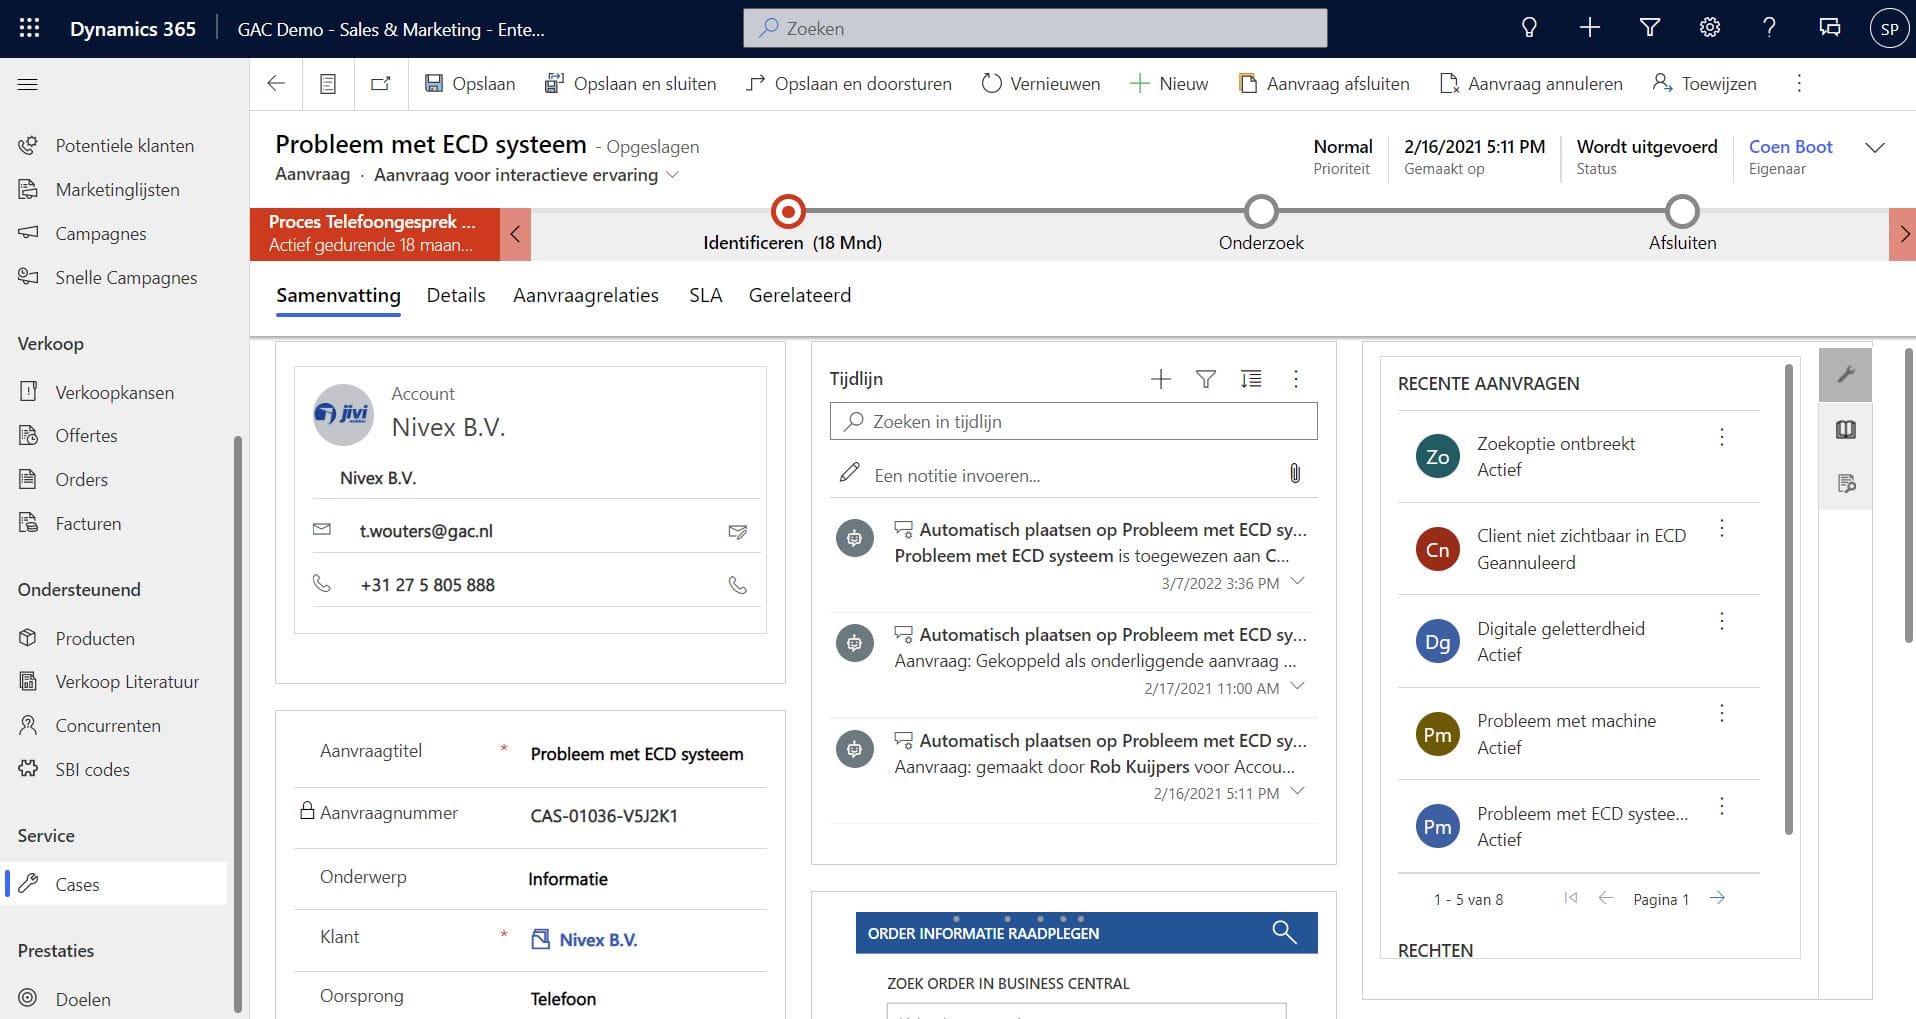
Task: Open the form selector dropdown for interactieve ervaring
Action: (673, 175)
